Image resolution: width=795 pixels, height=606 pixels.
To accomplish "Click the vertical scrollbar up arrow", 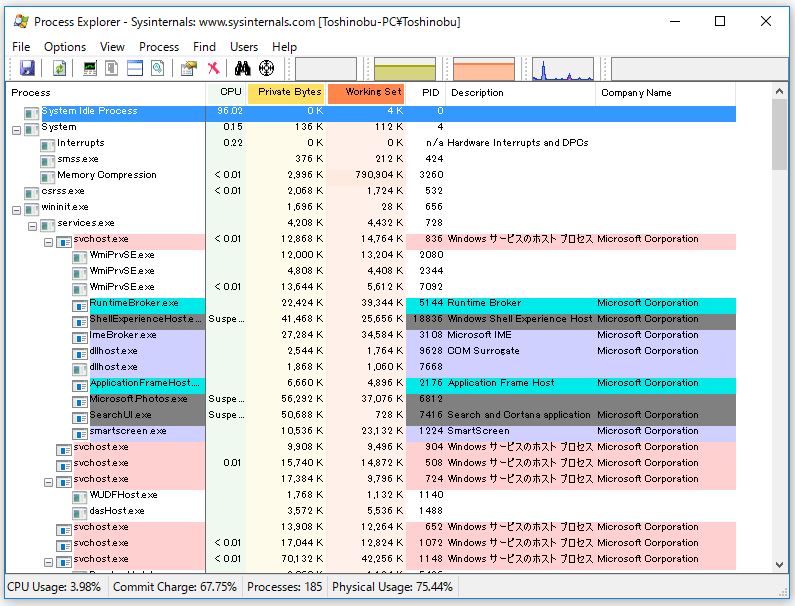I will [779, 92].
